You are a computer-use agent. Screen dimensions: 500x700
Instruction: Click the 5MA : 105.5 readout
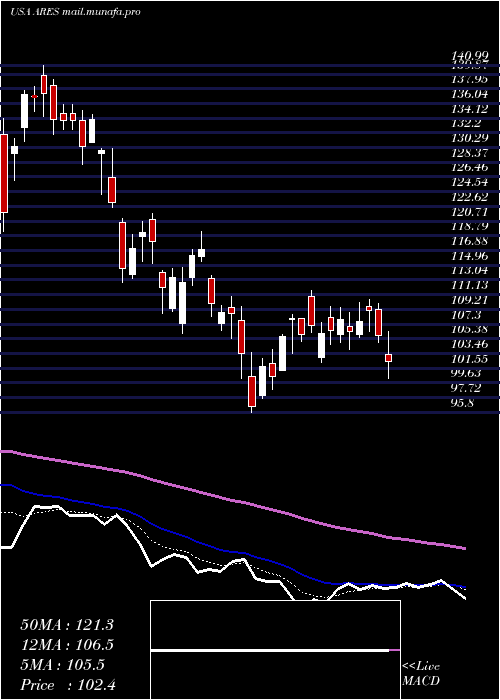point(62,665)
